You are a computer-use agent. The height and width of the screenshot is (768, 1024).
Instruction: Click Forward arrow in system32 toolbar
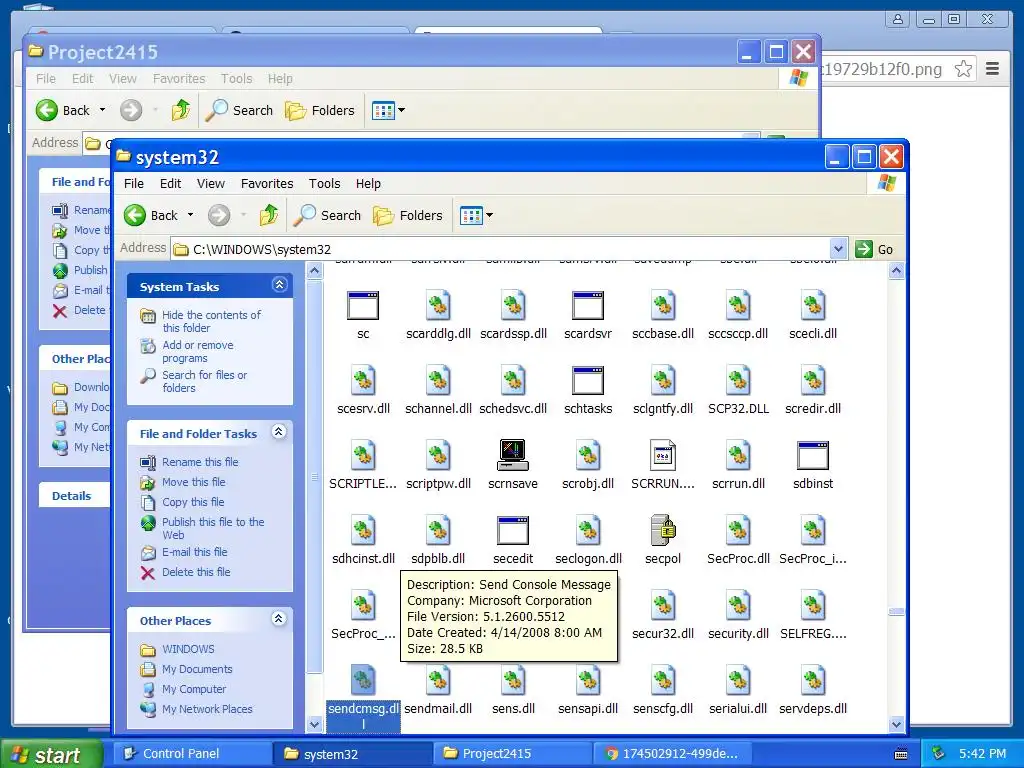(x=219, y=215)
